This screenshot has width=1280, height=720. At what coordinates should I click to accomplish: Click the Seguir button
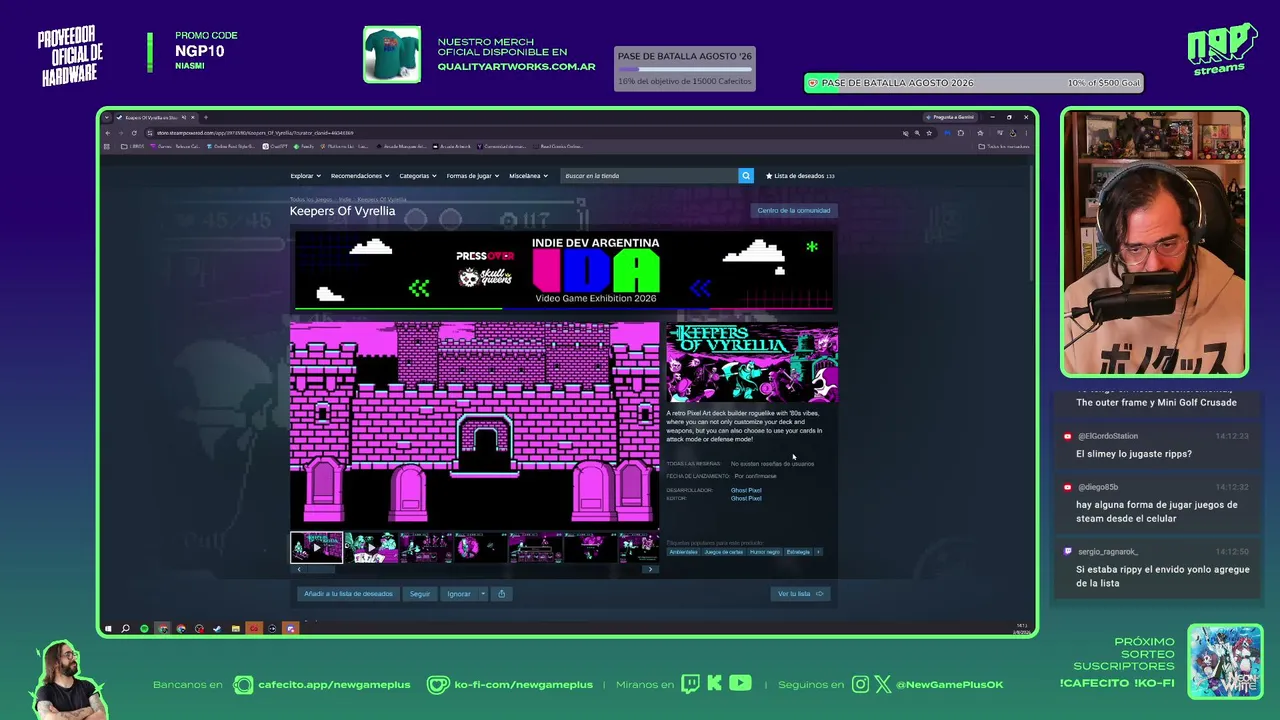420,594
